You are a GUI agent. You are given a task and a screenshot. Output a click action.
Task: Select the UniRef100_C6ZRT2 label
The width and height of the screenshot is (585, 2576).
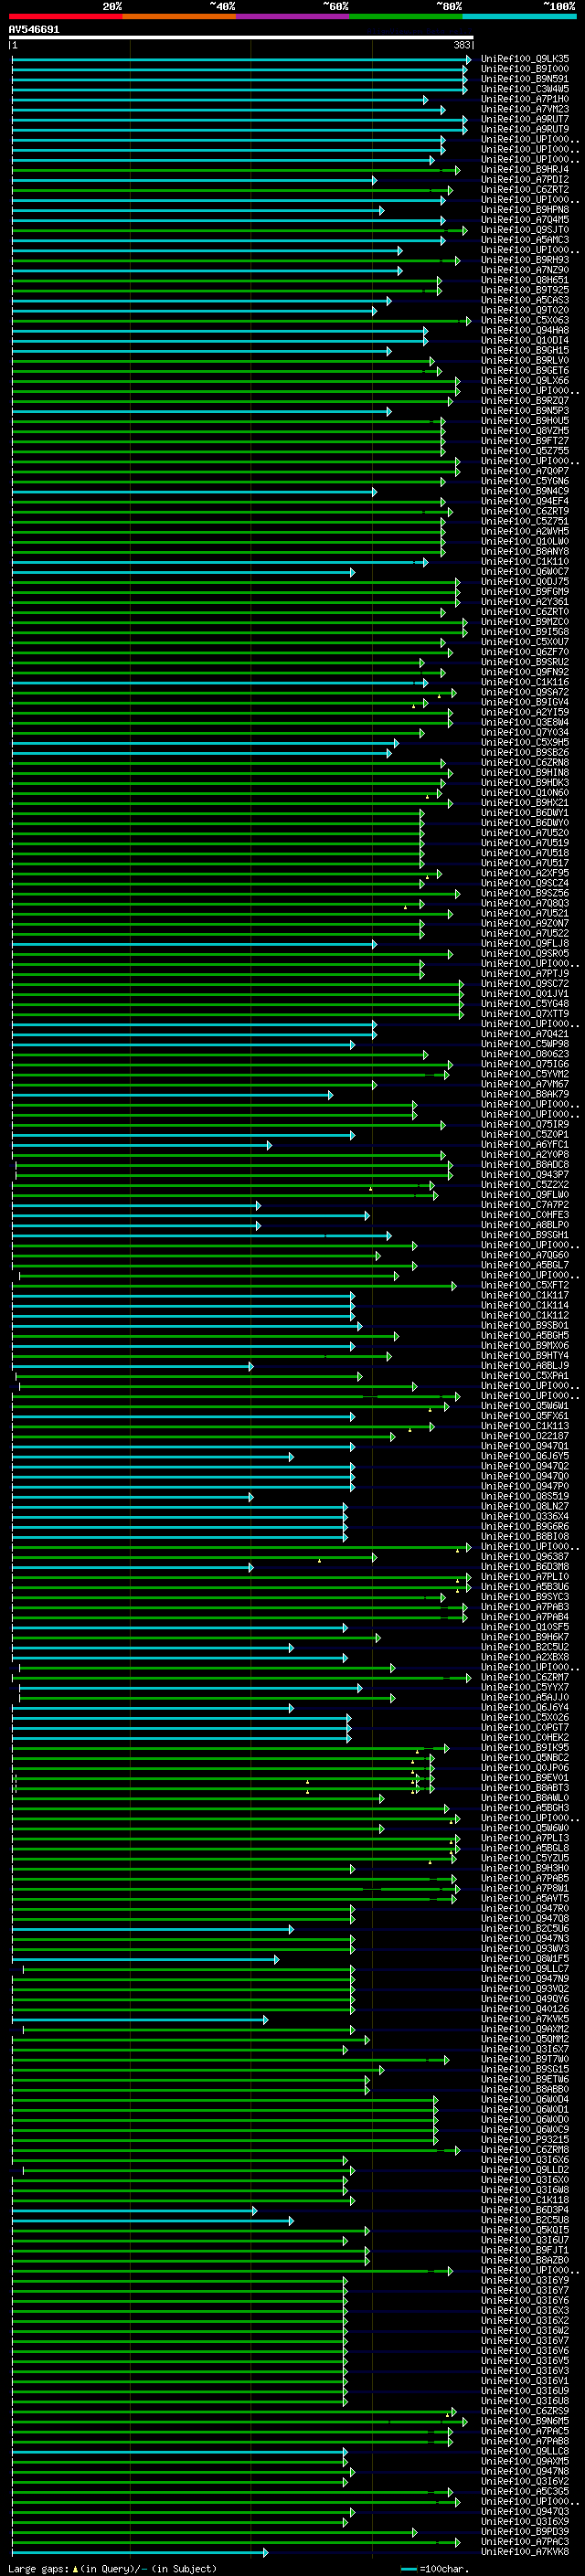point(525,190)
